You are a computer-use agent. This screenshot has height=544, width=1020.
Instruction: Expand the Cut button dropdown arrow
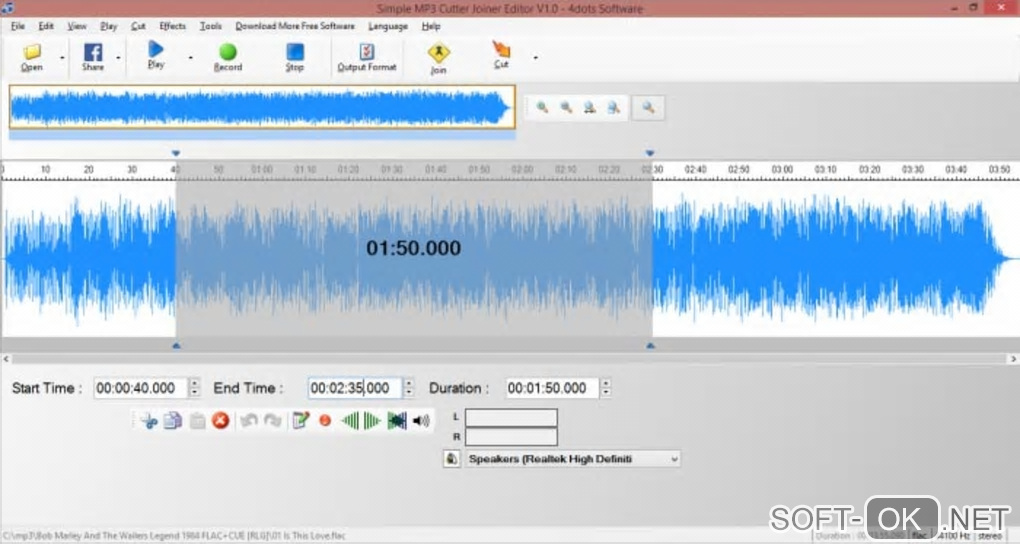[535, 58]
